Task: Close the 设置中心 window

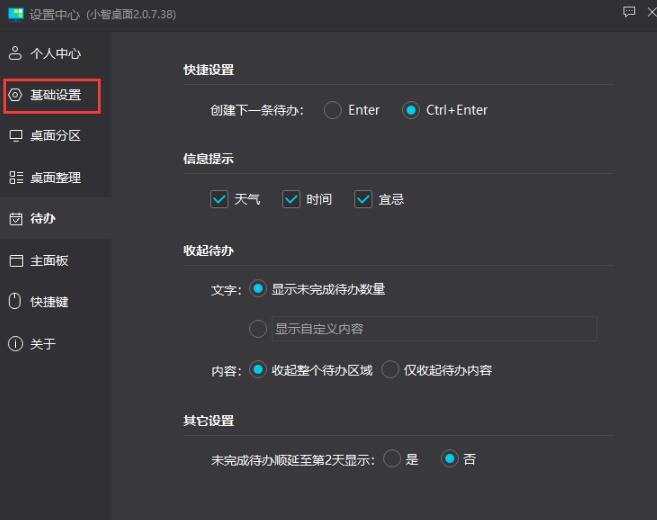Action: pos(652,12)
